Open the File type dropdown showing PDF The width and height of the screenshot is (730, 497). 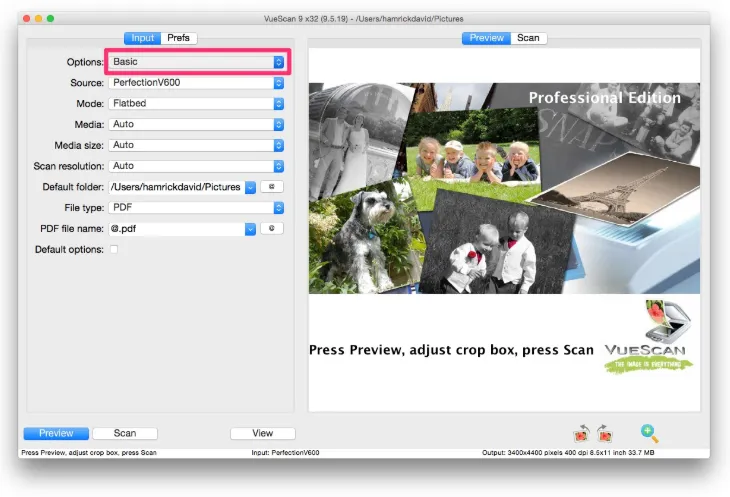click(196, 208)
